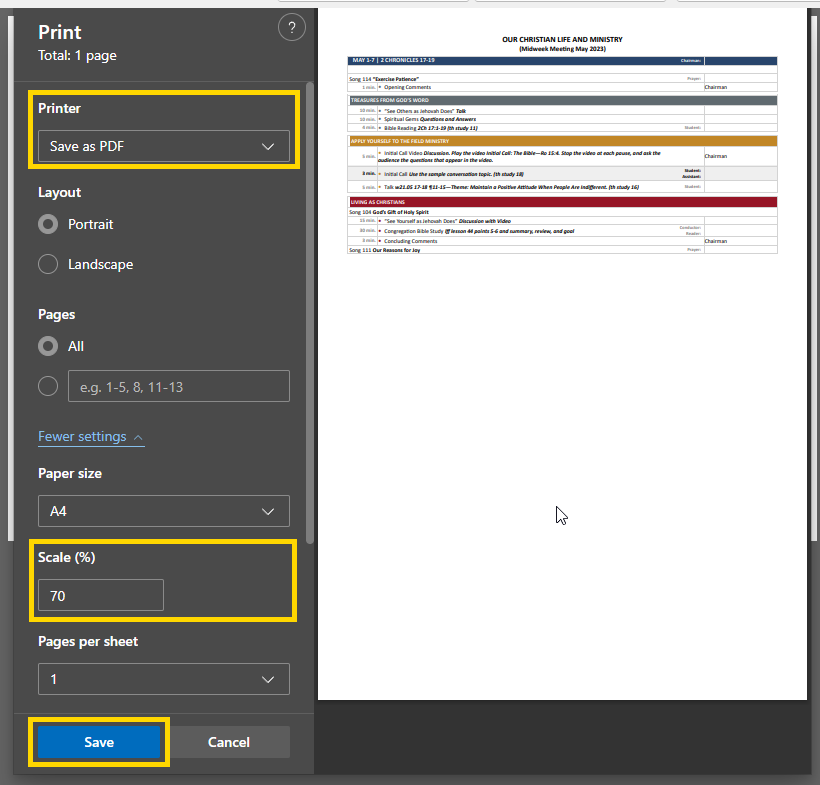Viewport: 820px width, 785px height.
Task: Enable the custom page range radio button
Action: [x=48, y=386]
